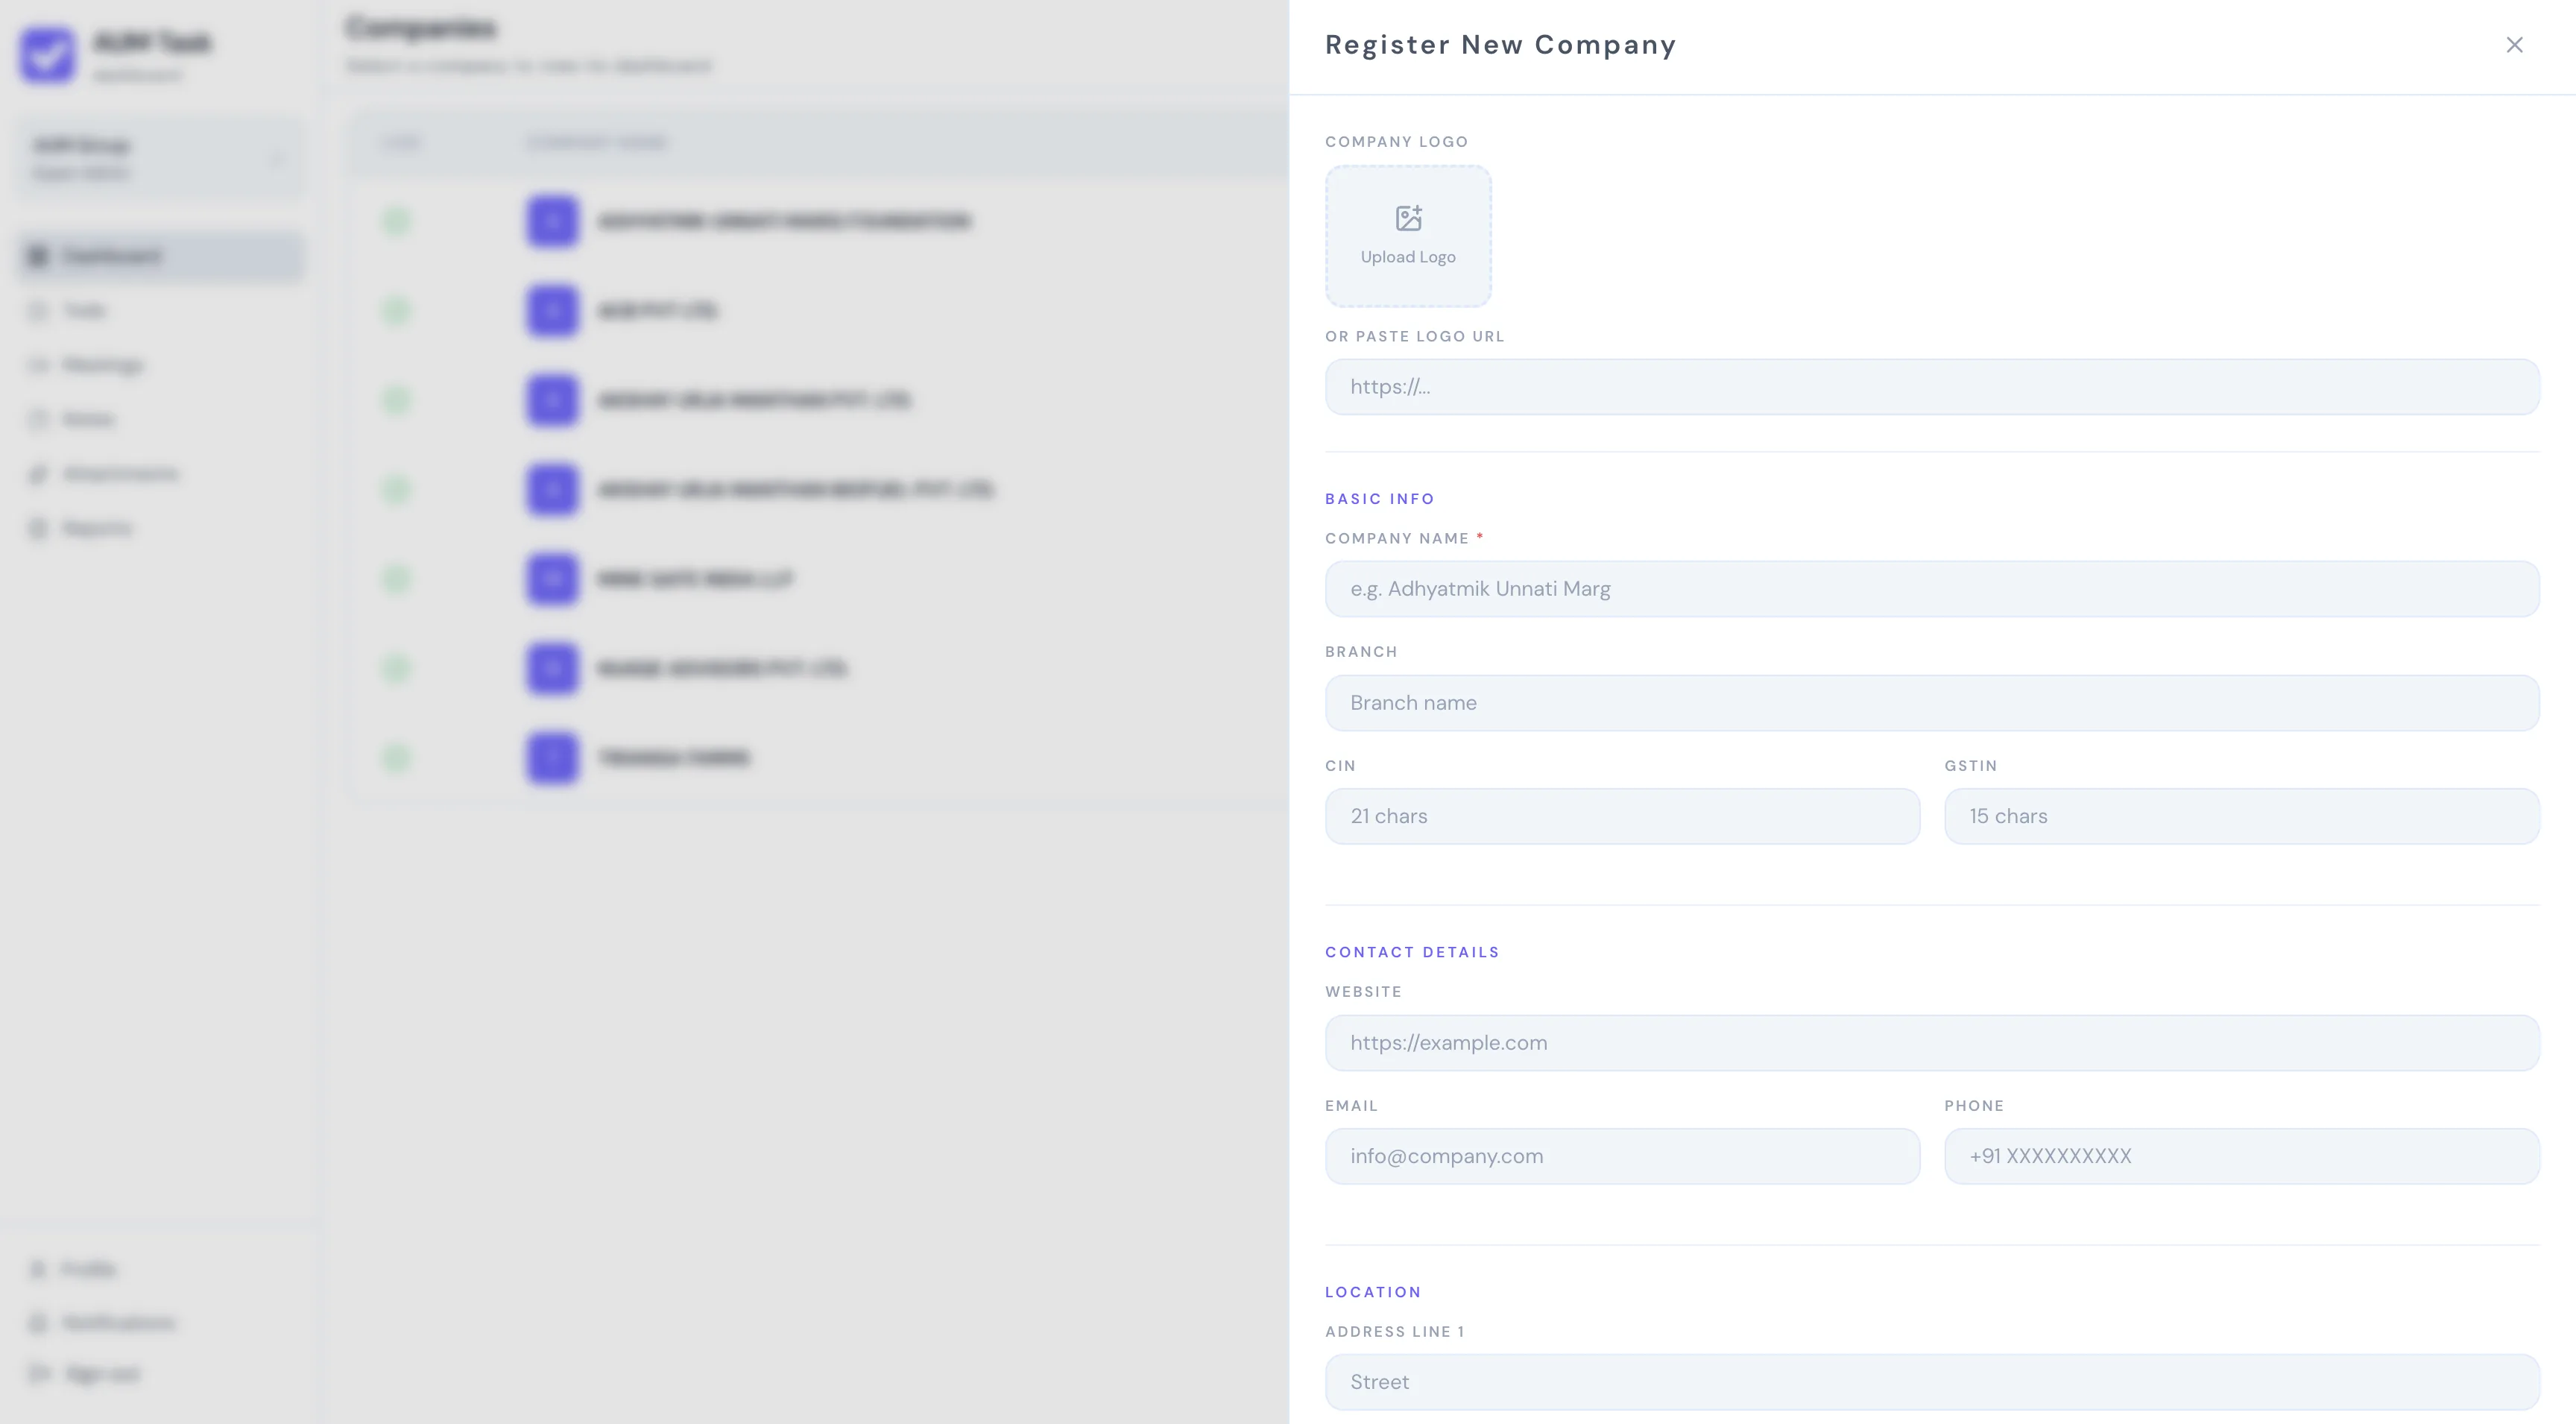Image resolution: width=2576 pixels, height=1424 pixels.
Task: Focus the logo URL https:// field
Action: (1932, 387)
